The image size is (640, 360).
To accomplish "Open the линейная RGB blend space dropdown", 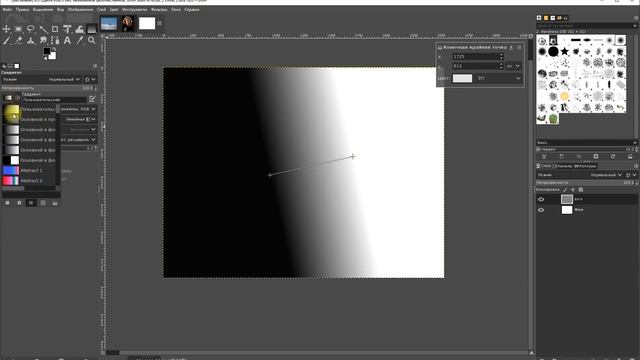I will (x=78, y=109).
